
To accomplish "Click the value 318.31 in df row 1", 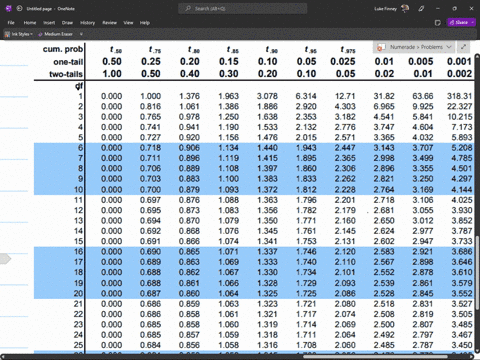I will point(460,96).
